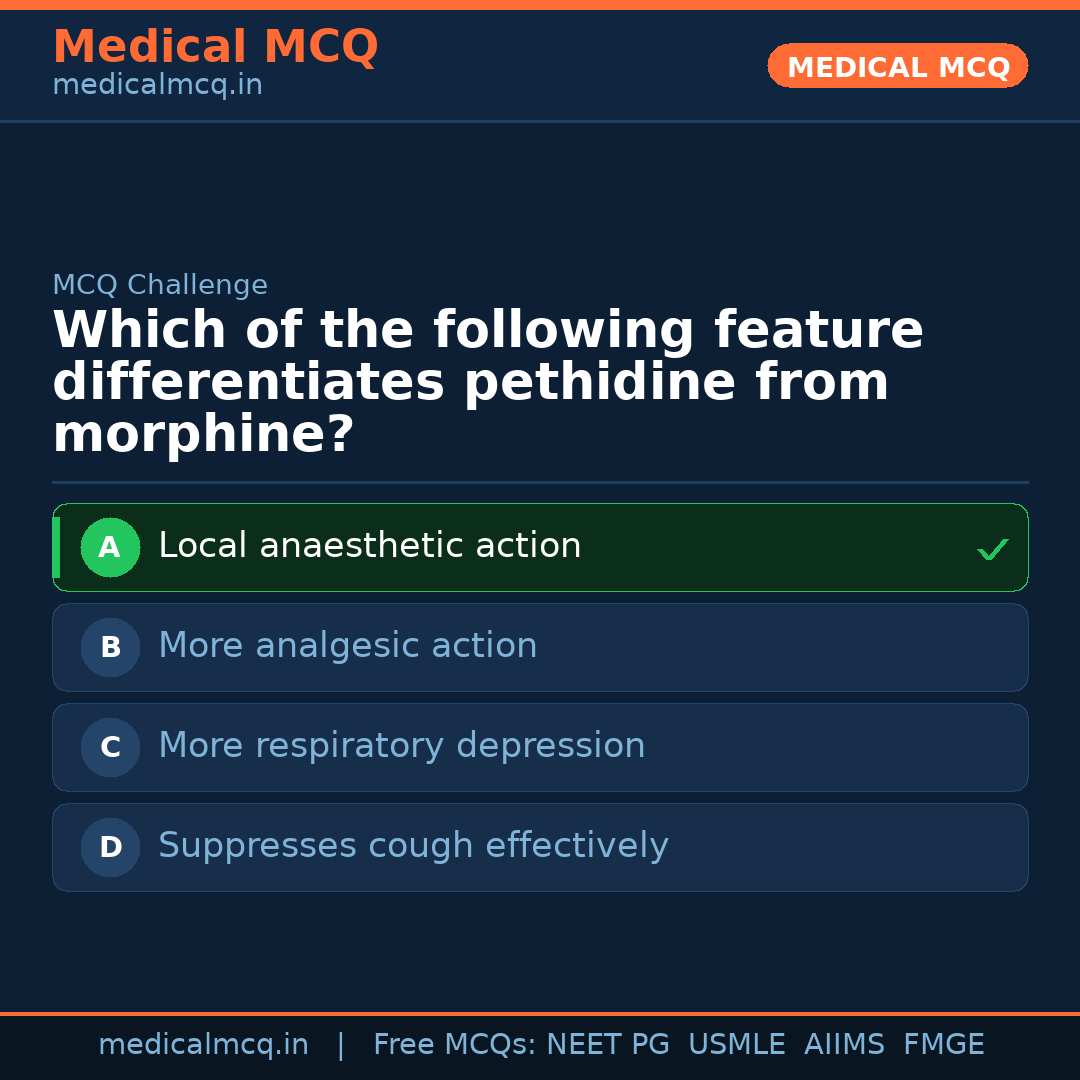
Task: Open the medicalmcq.in link under the title
Action: [x=157, y=86]
